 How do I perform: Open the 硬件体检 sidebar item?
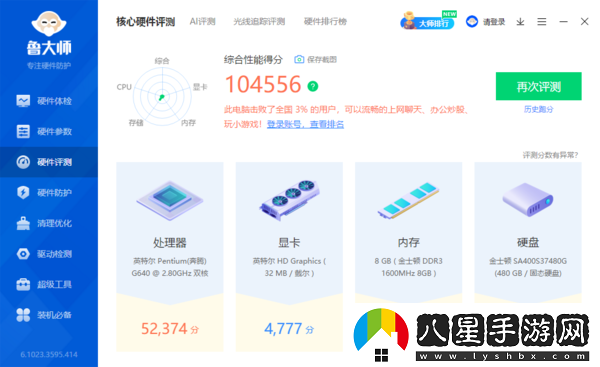coord(49,101)
